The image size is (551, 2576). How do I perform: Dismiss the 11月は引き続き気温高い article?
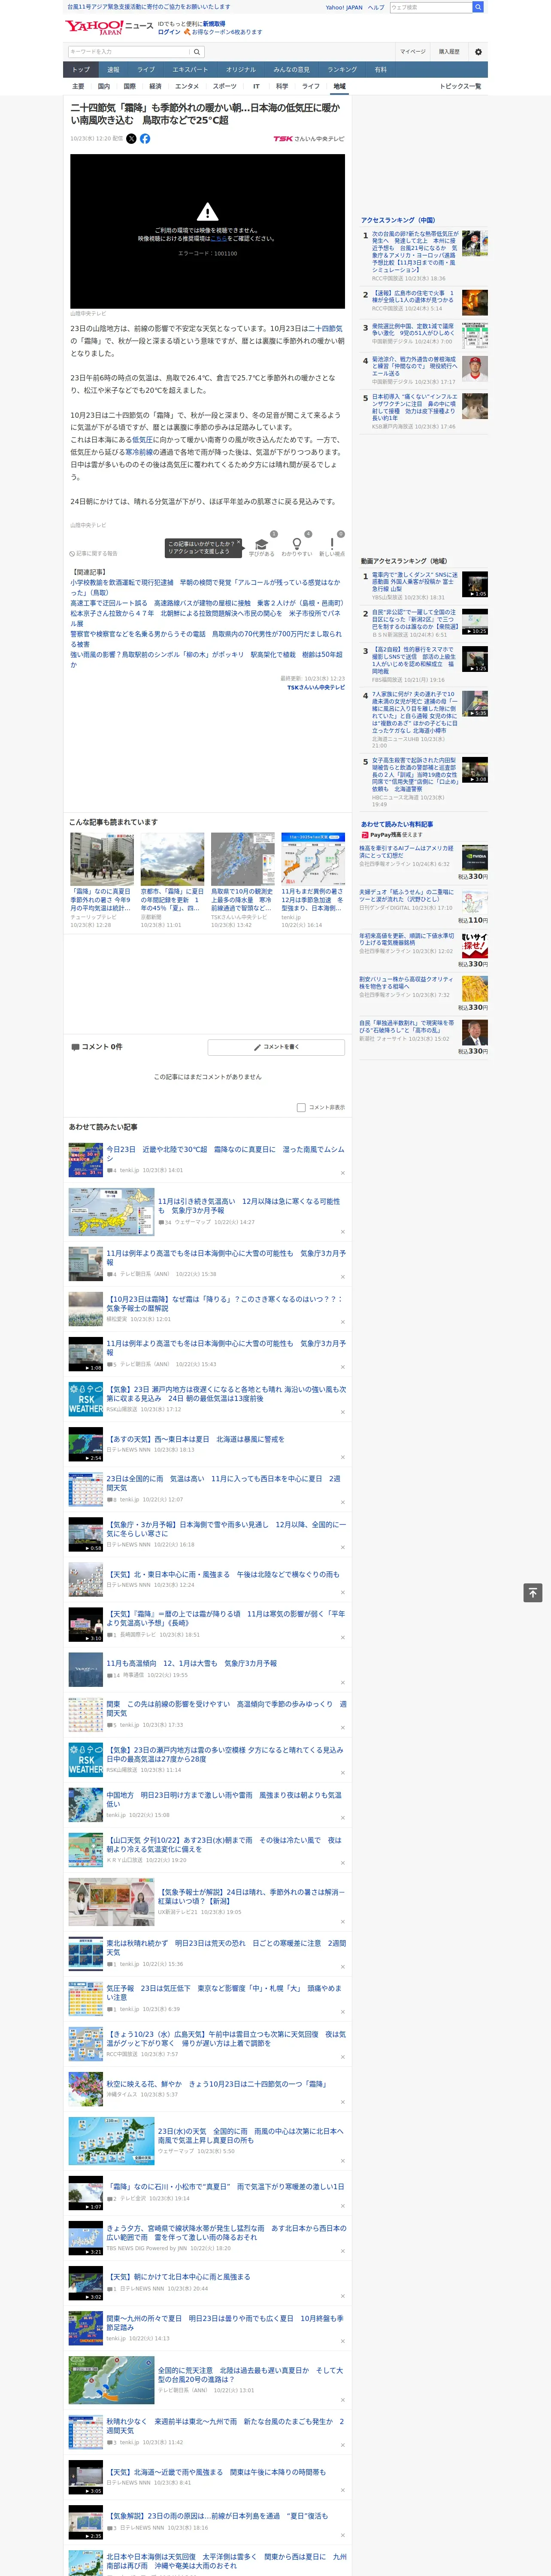click(x=342, y=1232)
